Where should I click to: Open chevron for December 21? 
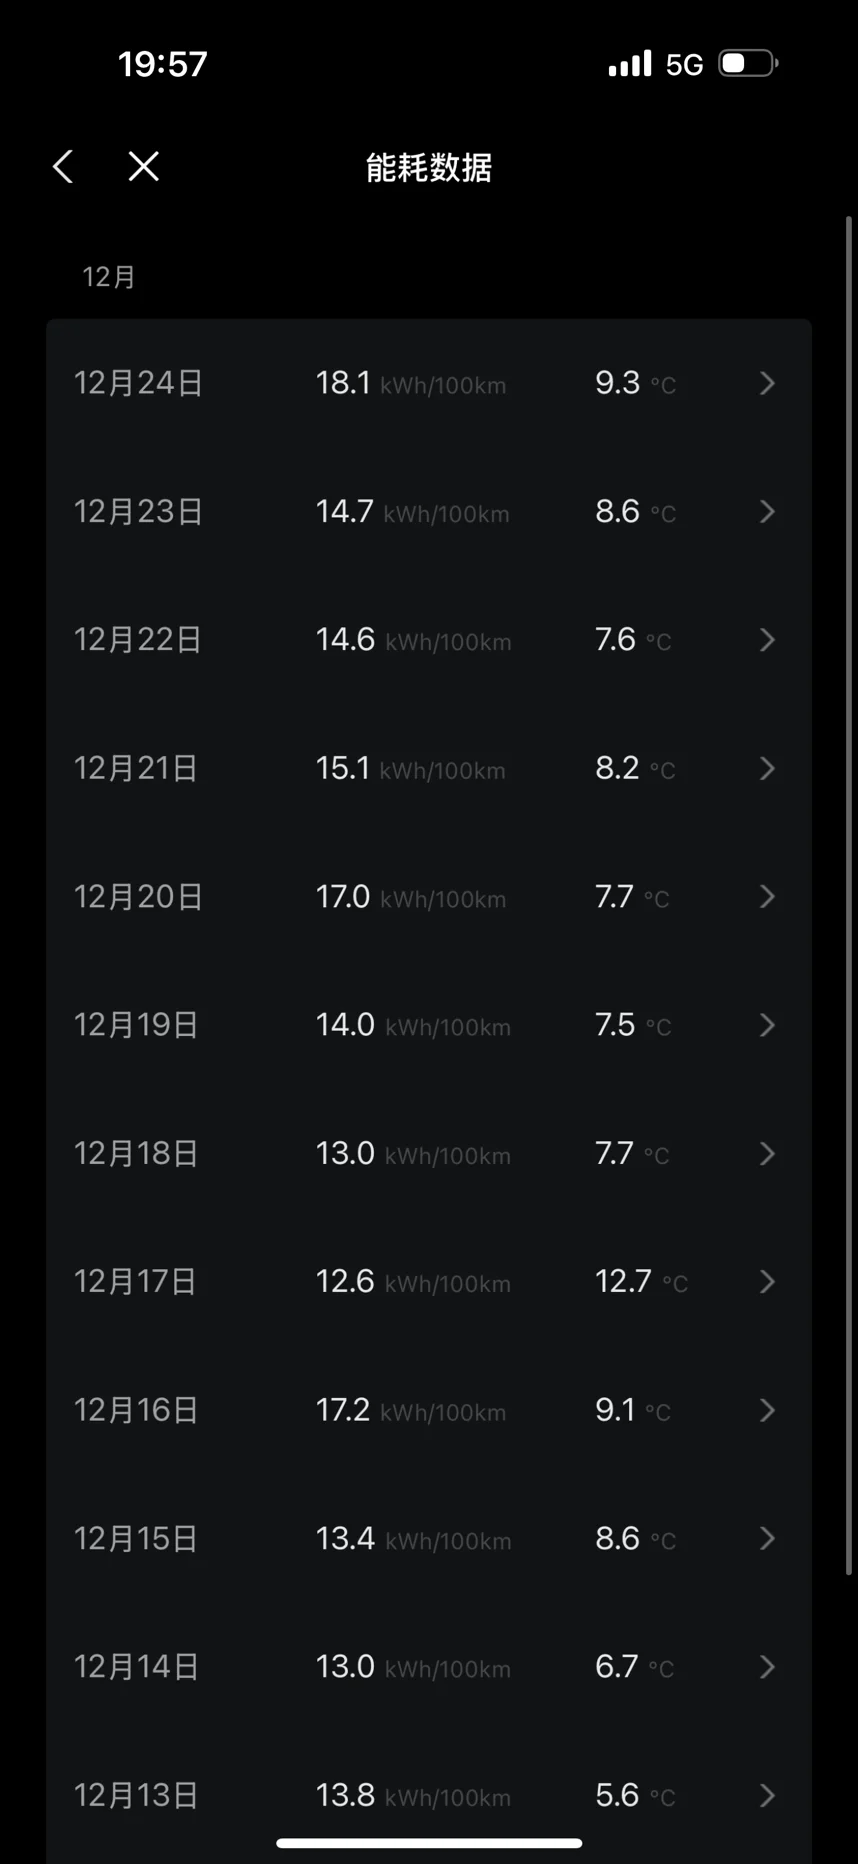click(x=767, y=769)
